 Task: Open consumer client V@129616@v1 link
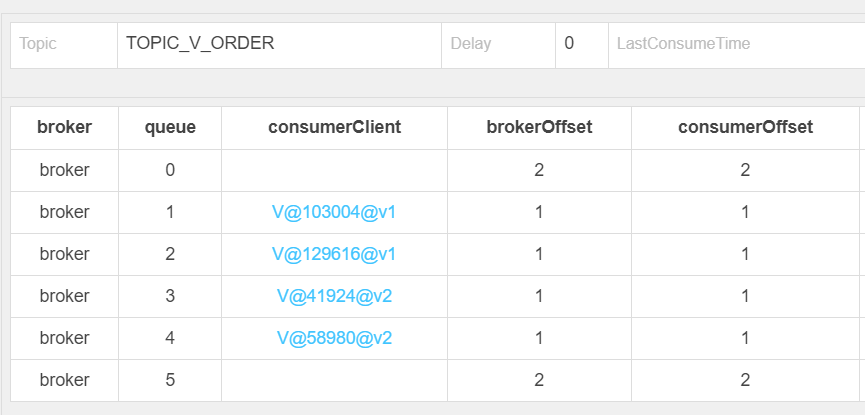click(x=334, y=254)
